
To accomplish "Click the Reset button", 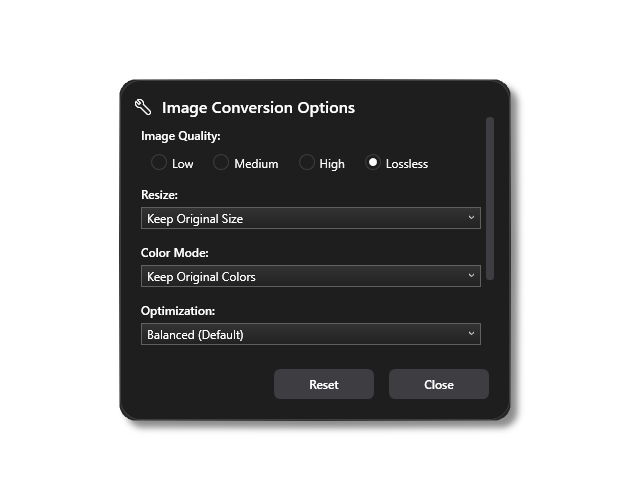I will coord(324,384).
